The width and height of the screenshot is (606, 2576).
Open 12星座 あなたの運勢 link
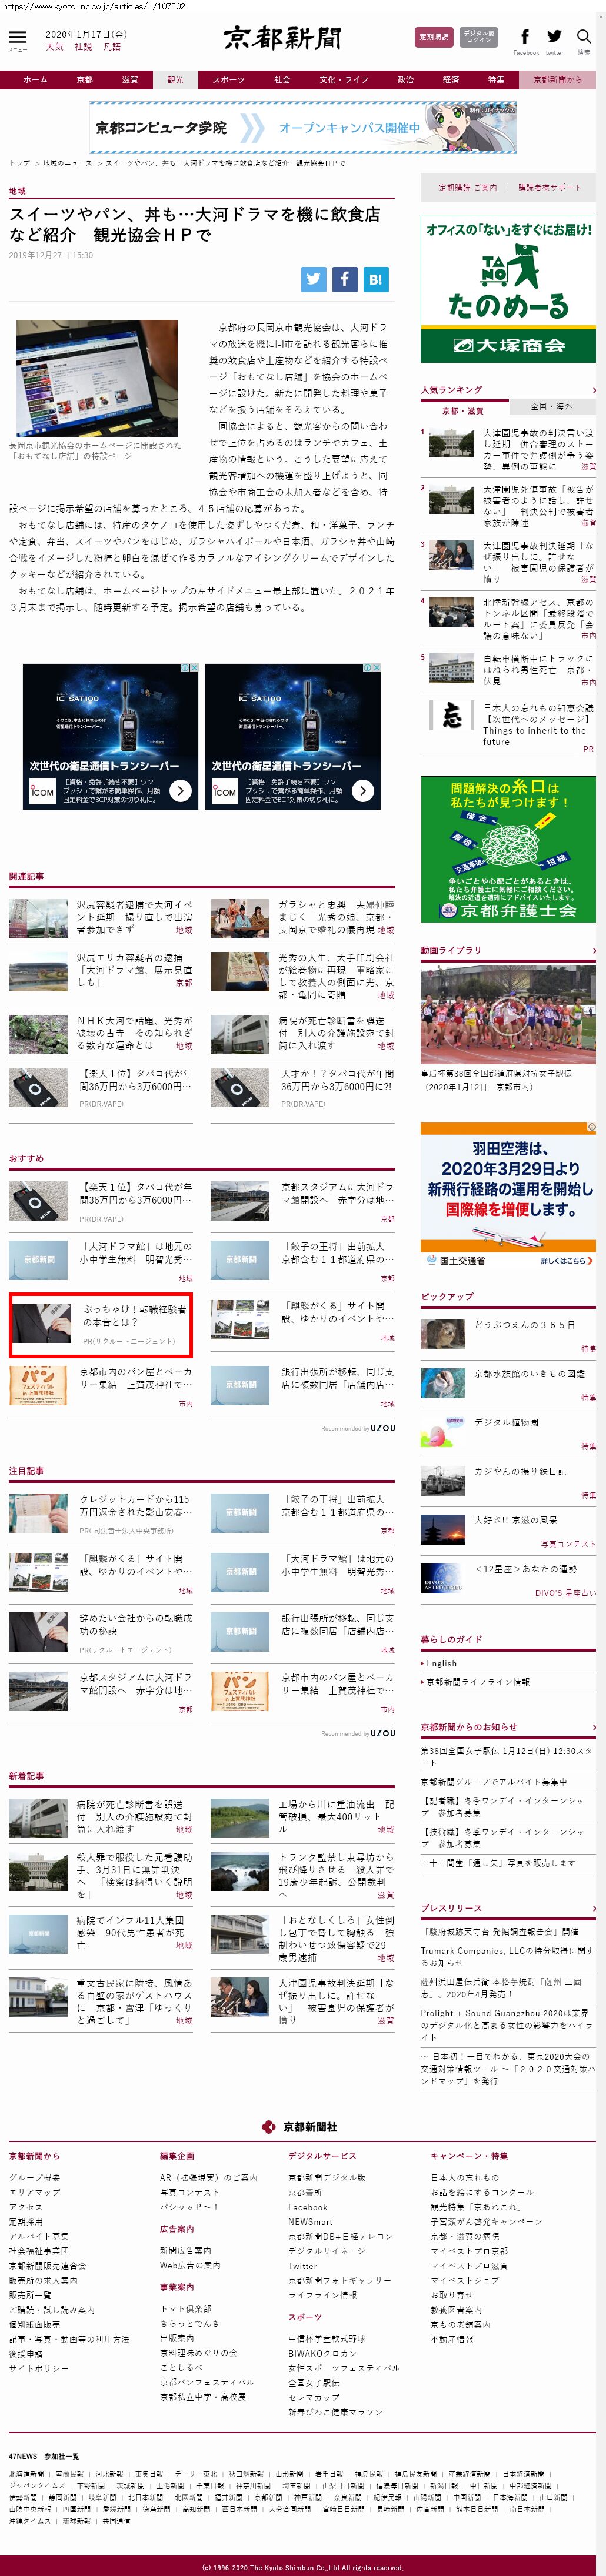click(x=526, y=1569)
